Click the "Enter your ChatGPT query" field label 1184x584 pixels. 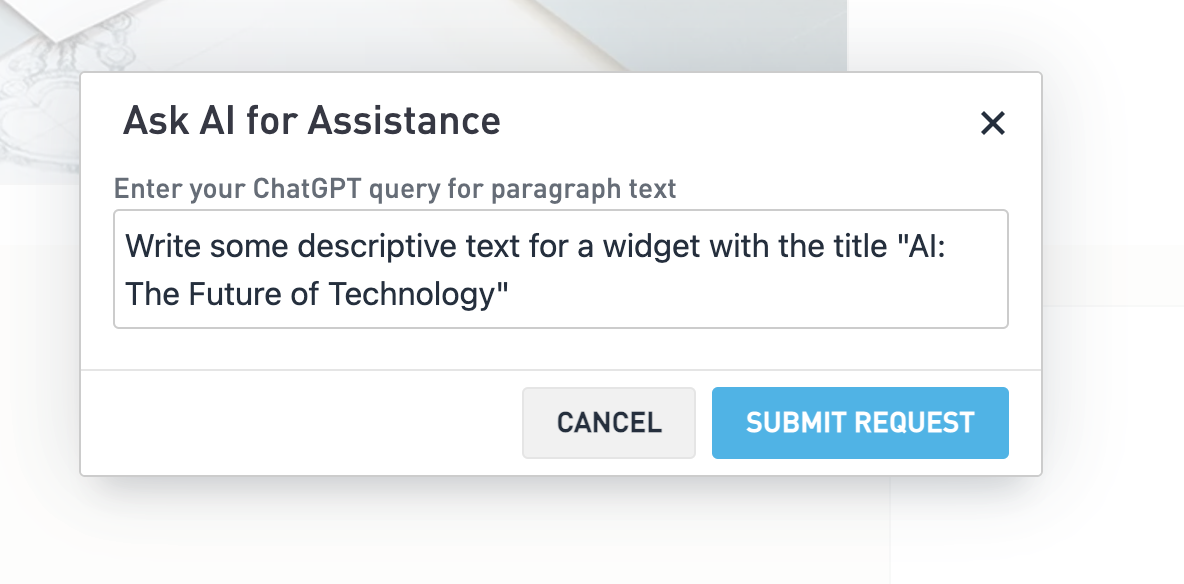click(395, 188)
